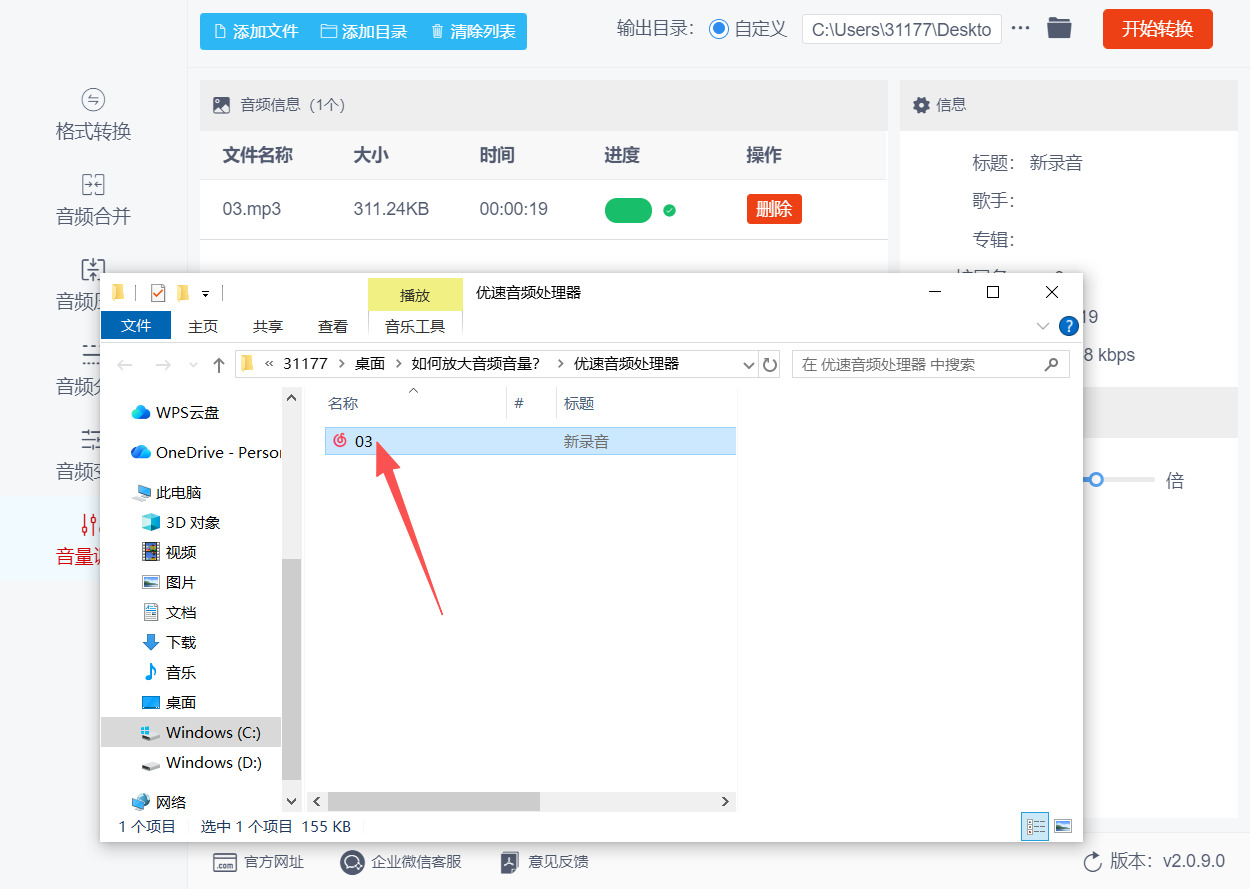Open the Explorer address bar dropdown arrow

(749, 364)
